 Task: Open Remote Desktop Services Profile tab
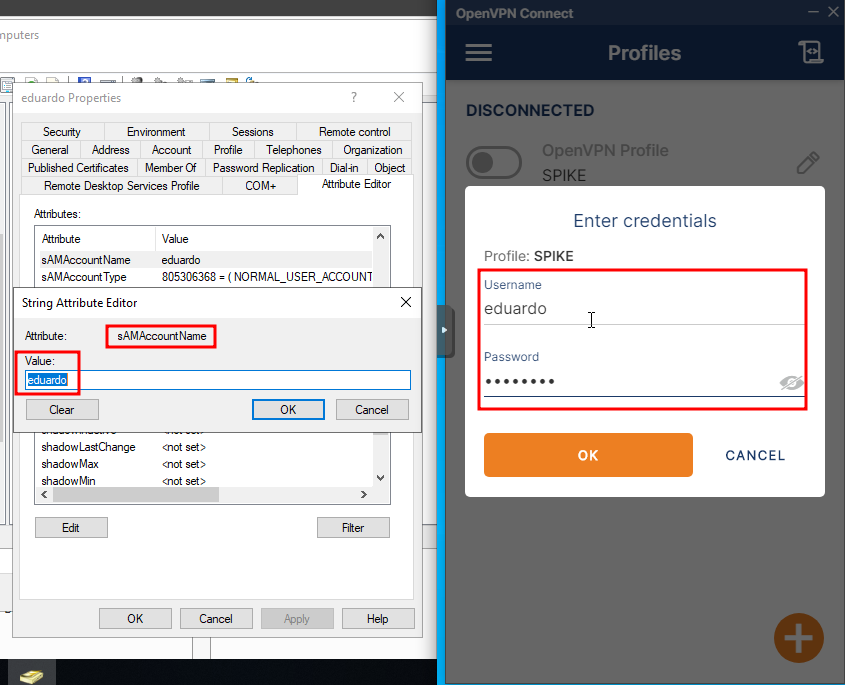(122, 186)
